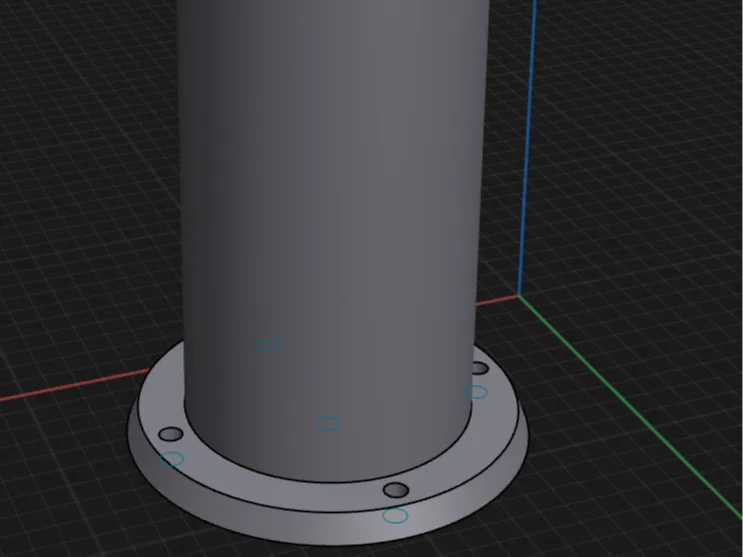Select the blue sketch circle at the cylinder's lower center
This screenshot has width=743, height=557.
327,424
